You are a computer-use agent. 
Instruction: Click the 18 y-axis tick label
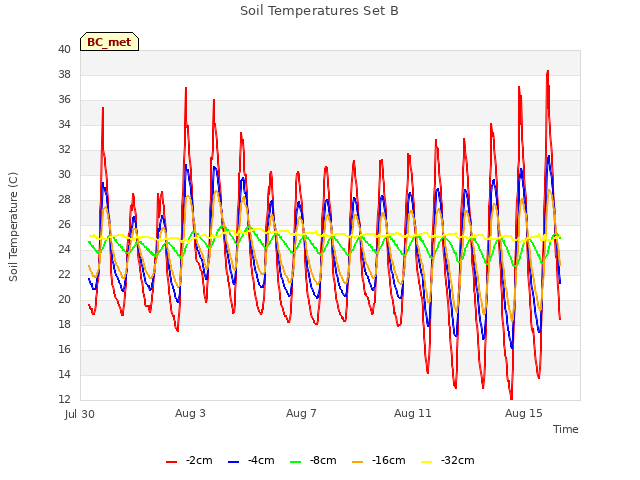click(x=64, y=324)
